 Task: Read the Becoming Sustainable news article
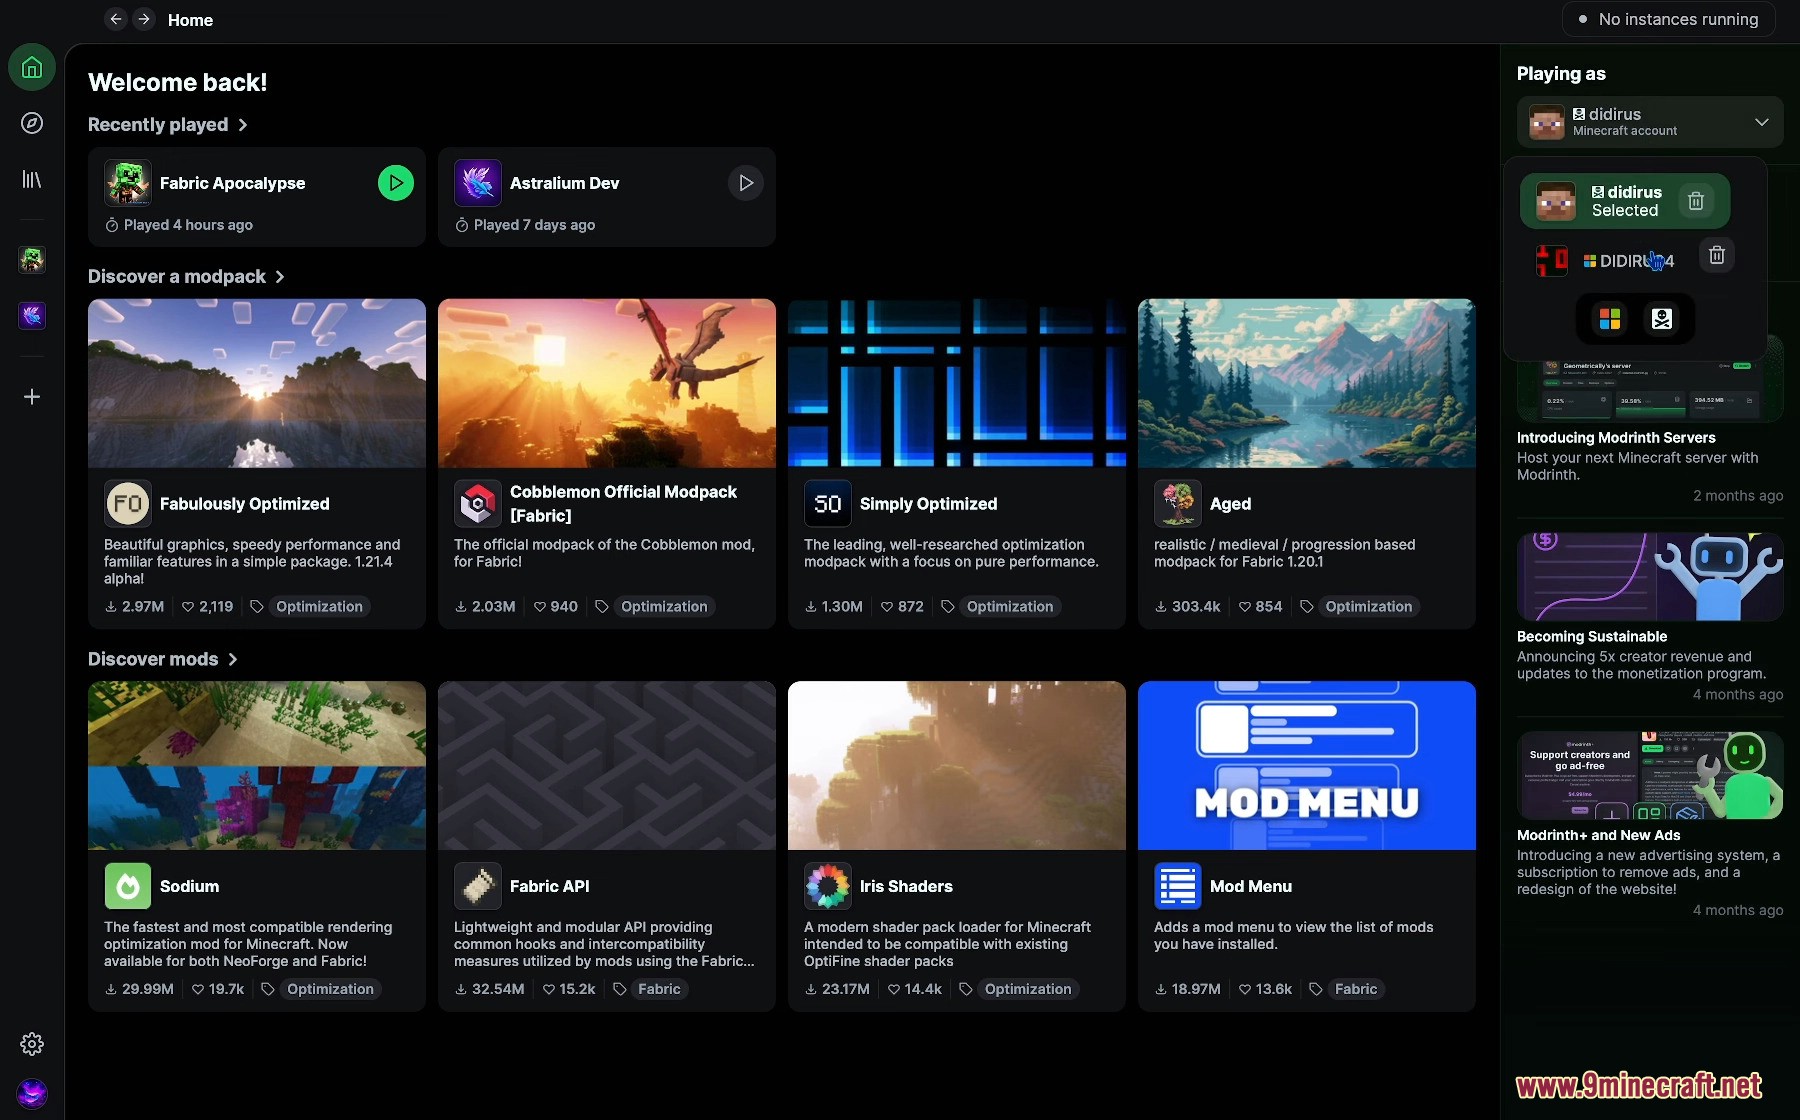click(1592, 637)
